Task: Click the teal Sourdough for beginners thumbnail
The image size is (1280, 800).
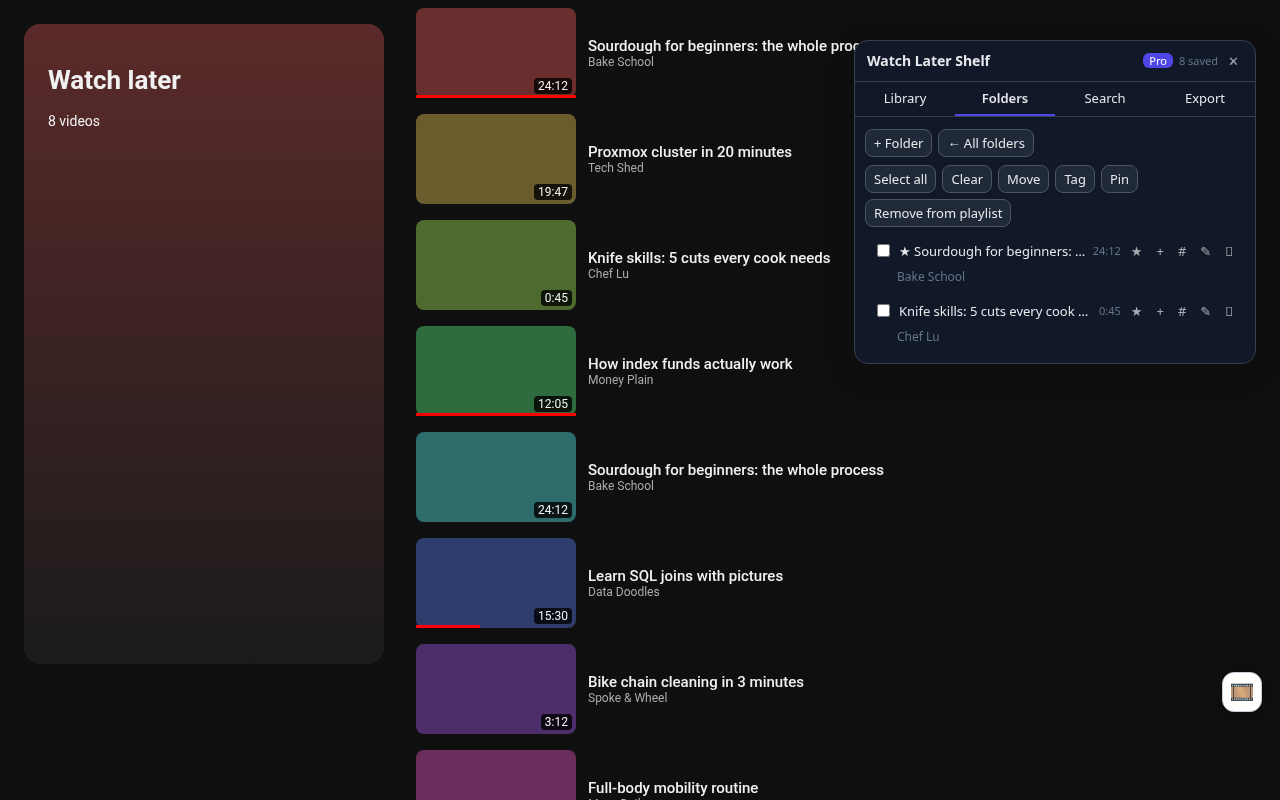Action: [496, 477]
